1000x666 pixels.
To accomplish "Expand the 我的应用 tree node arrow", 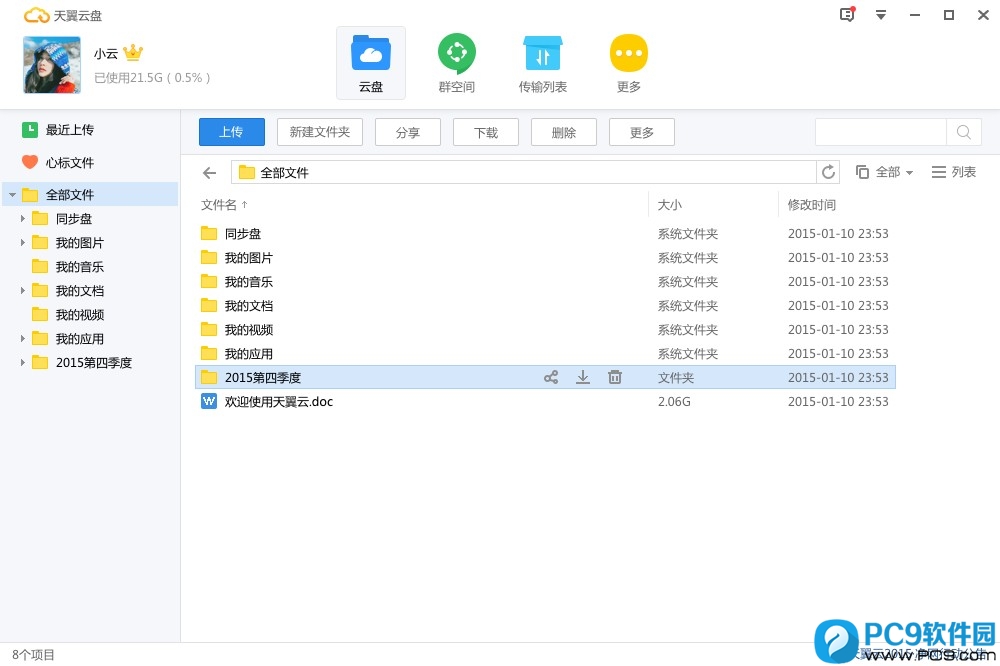I will 22,339.
